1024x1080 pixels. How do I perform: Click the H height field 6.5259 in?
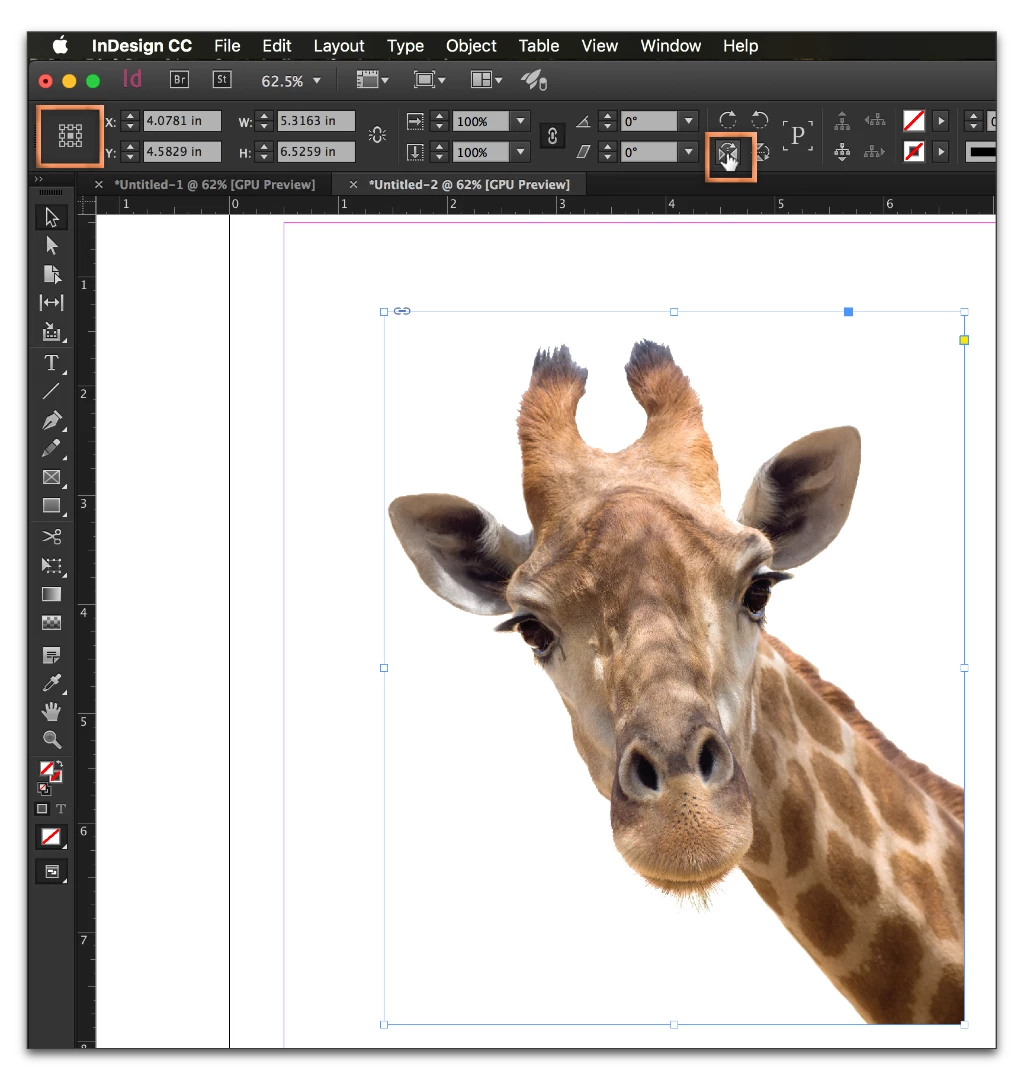tap(316, 152)
